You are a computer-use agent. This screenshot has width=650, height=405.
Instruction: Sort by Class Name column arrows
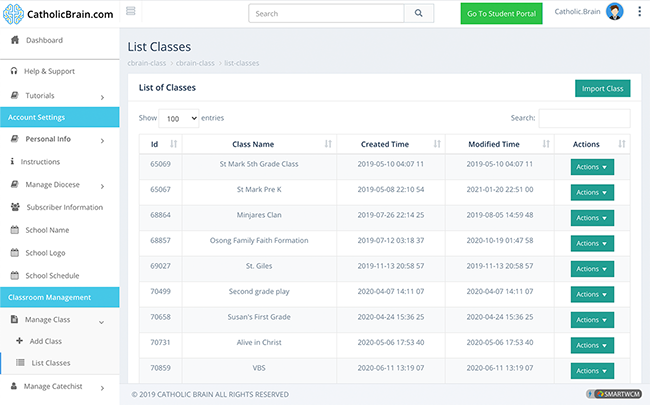coord(328,144)
